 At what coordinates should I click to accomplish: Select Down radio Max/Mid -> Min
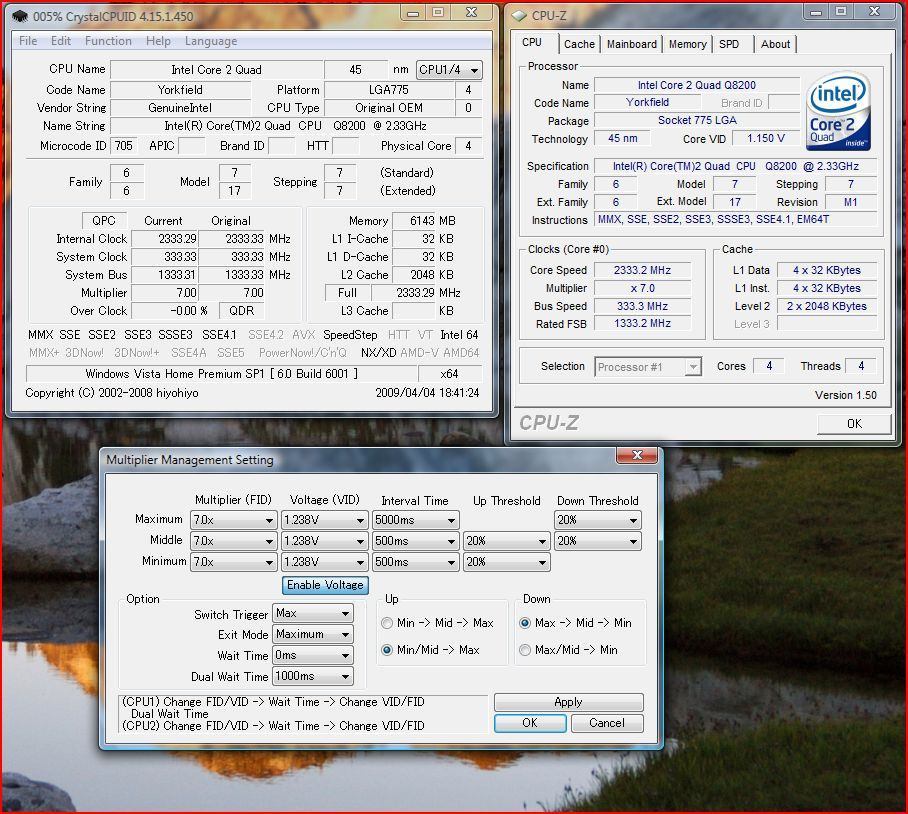(x=525, y=650)
